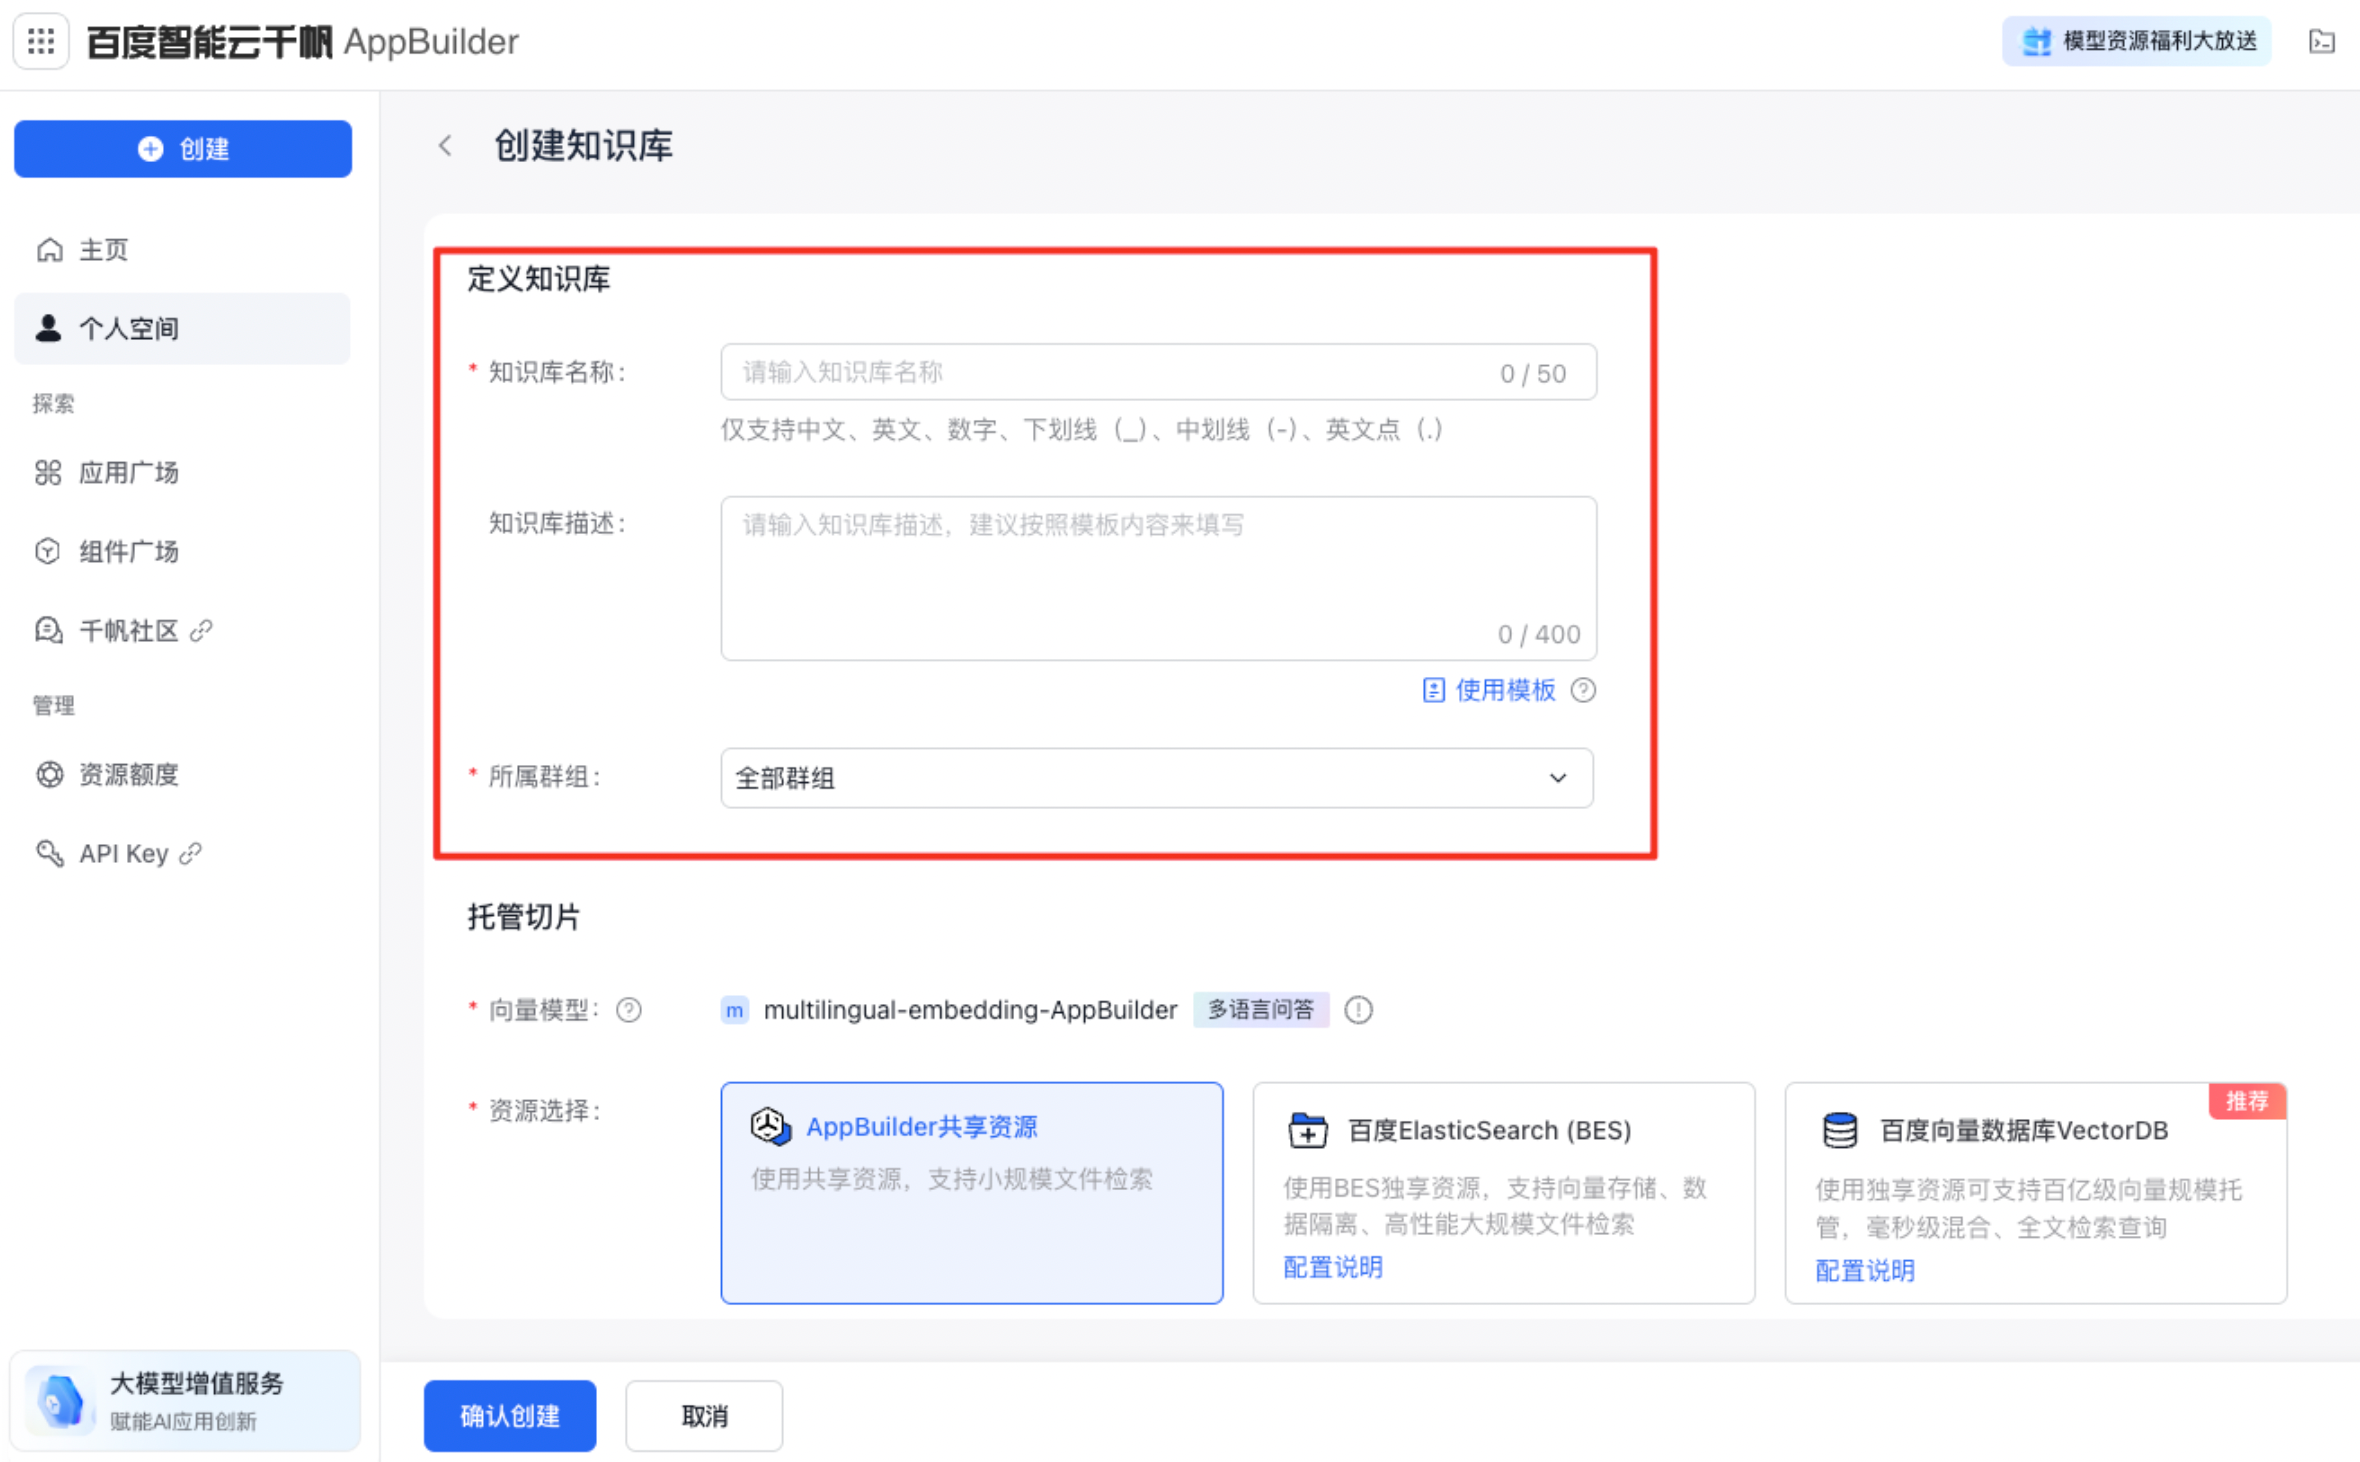Click the 取消 cancel button
This screenshot has height=1462, width=2360.
click(704, 1416)
